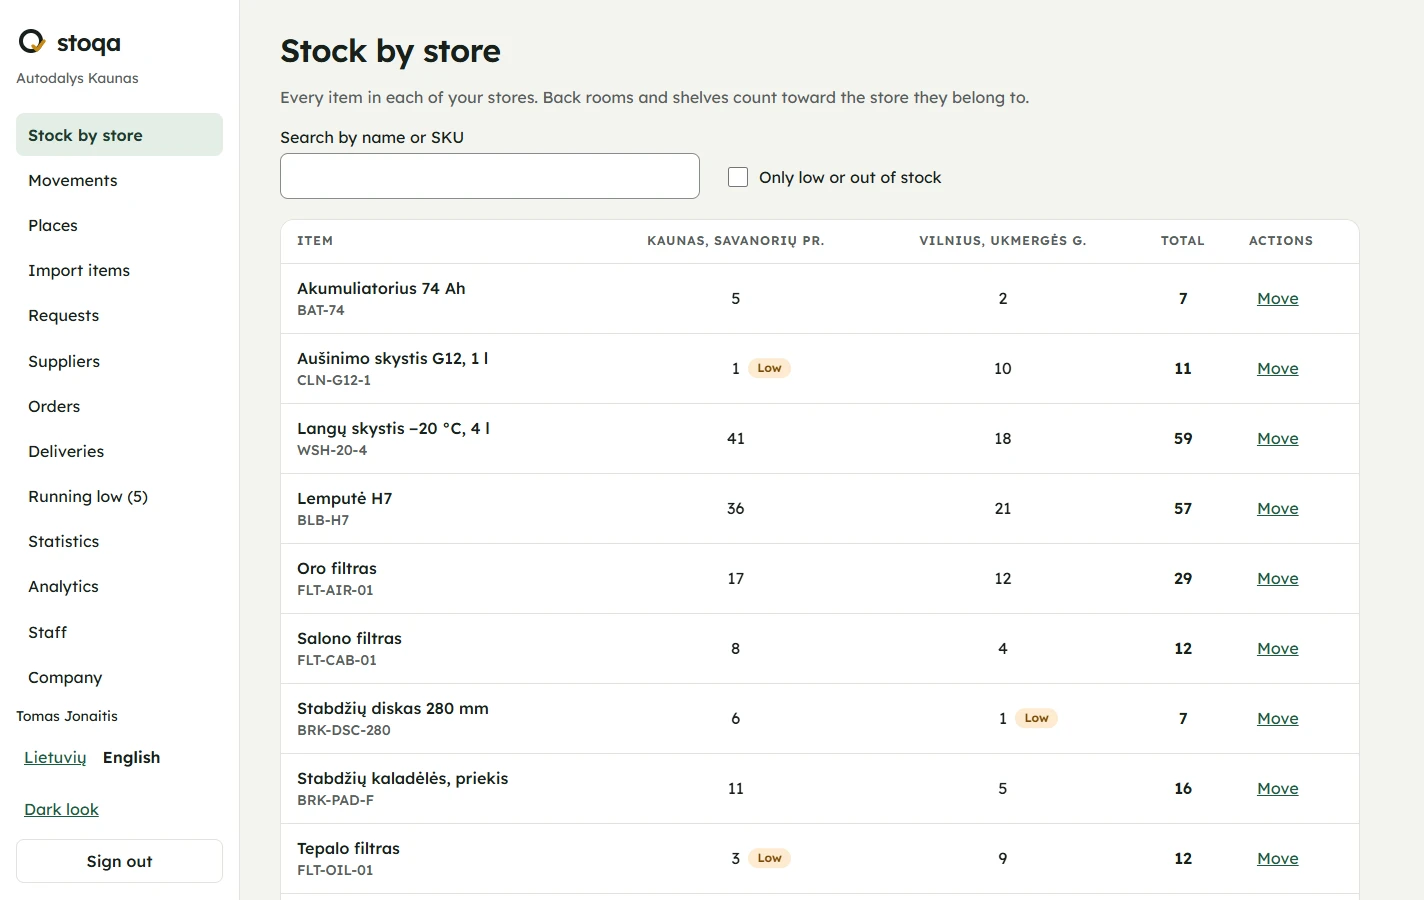Click the SKU text BAT-74

pyautogui.click(x=320, y=310)
